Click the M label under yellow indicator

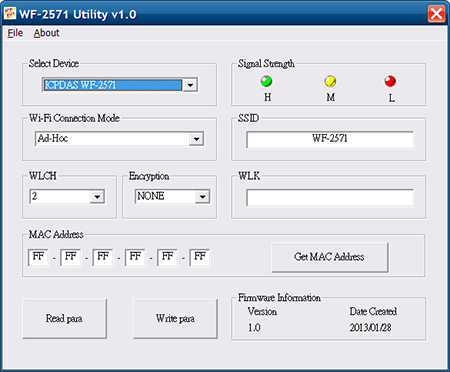(x=330, y=97)
